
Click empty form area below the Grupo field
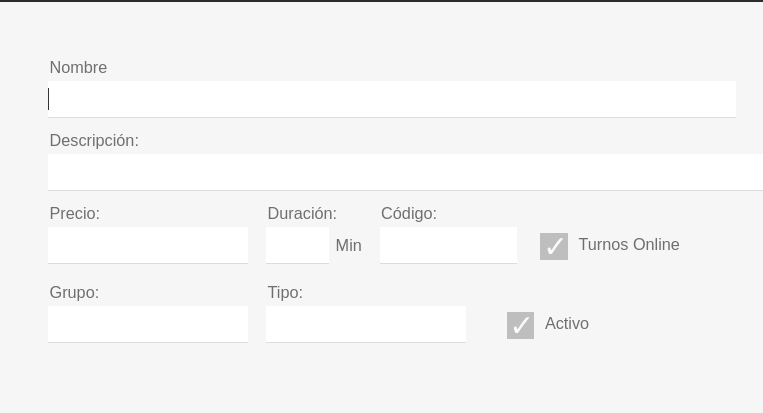click(x=148, y=380)
